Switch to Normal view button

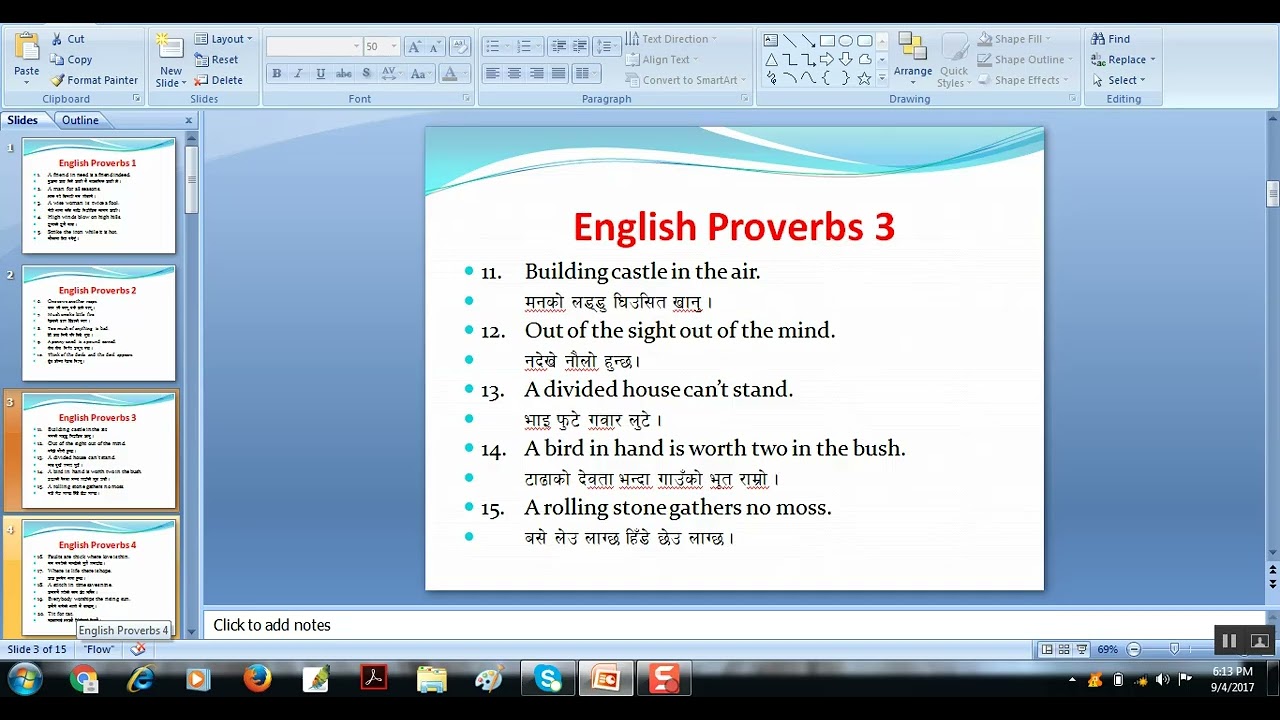tap(1047, 649)
